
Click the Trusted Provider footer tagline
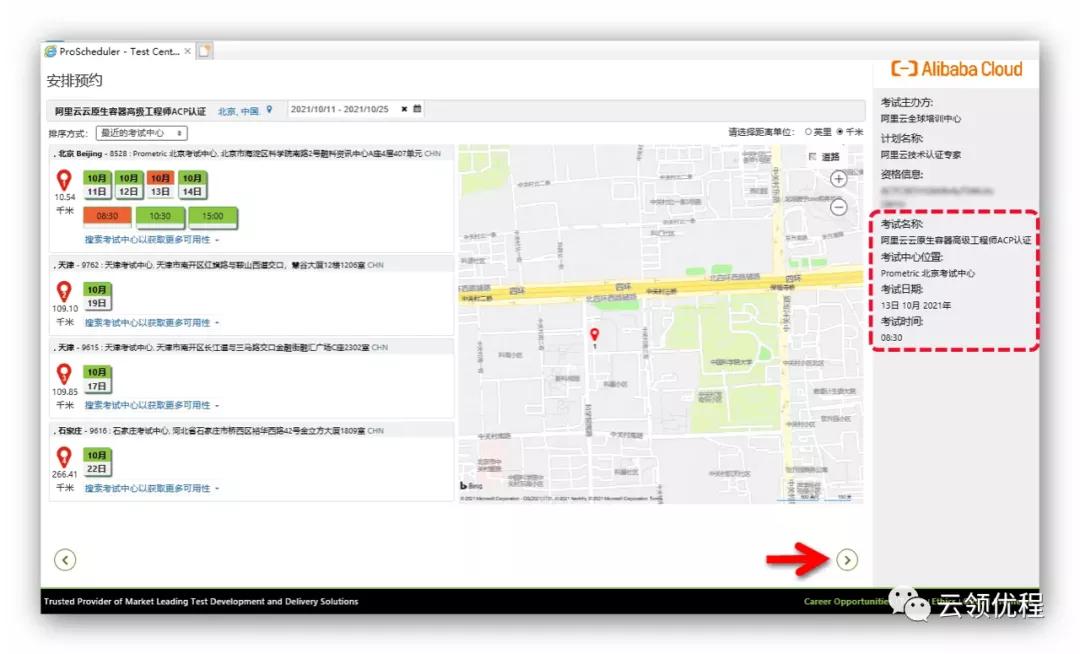tap(201, 601)
